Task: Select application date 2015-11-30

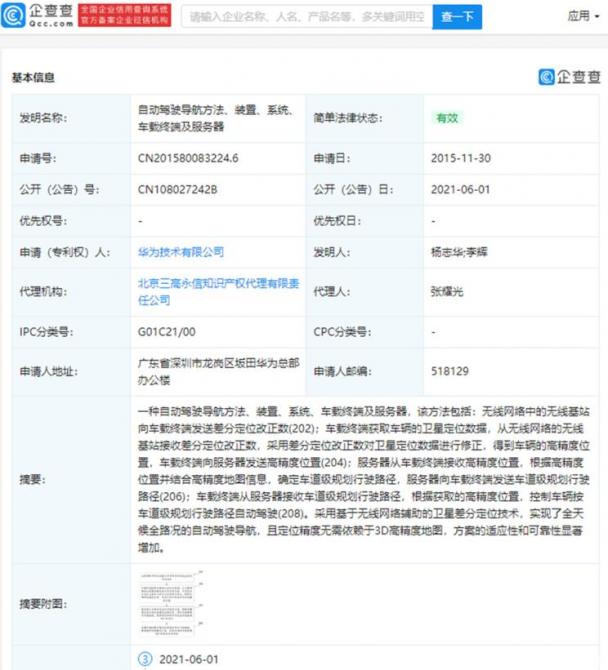Action: pos(461,158)
